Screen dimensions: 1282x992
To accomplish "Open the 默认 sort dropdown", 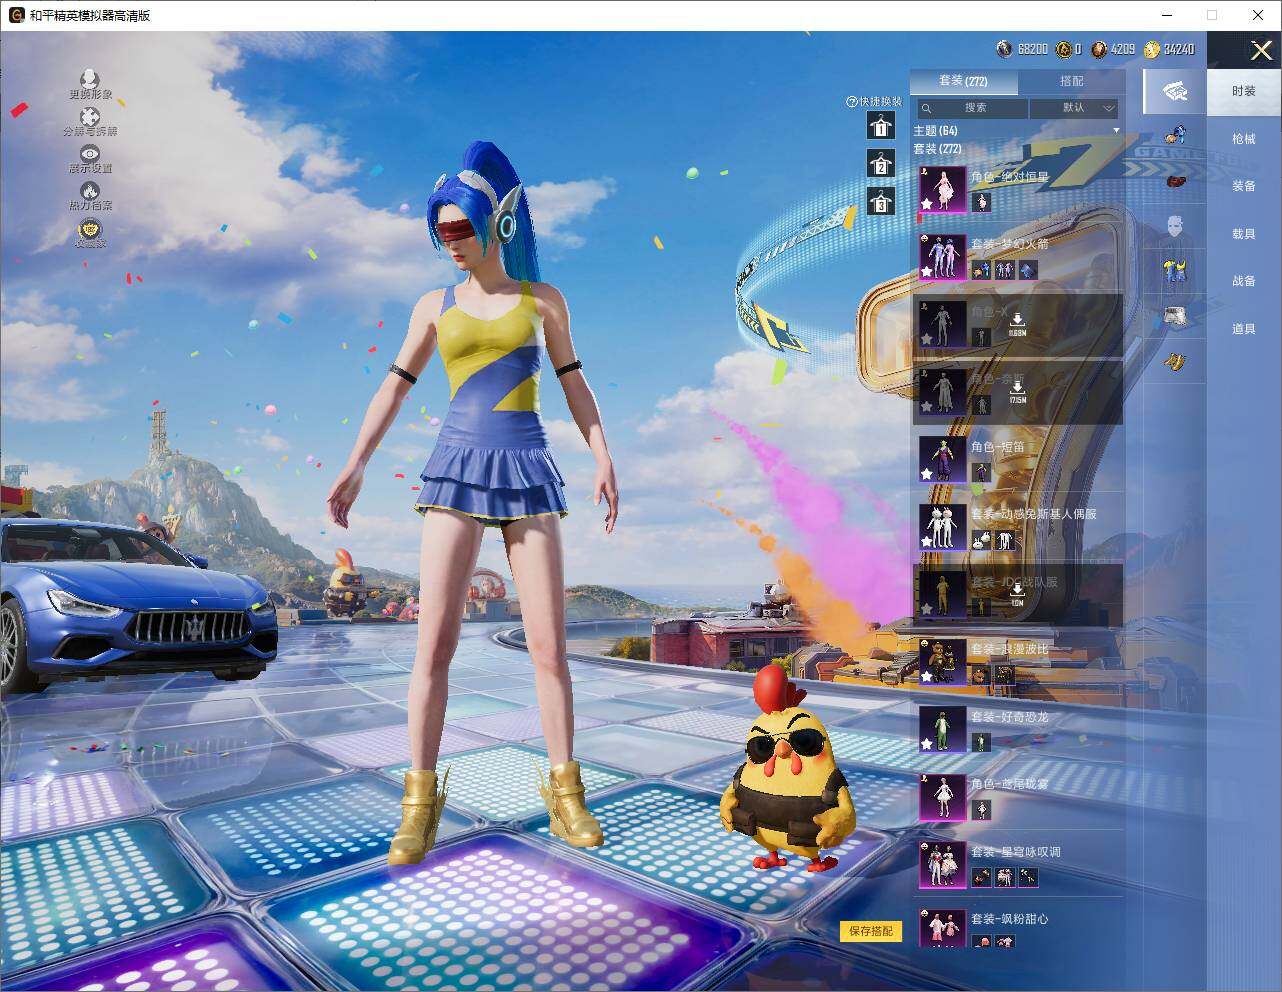I will [1074, 108].
